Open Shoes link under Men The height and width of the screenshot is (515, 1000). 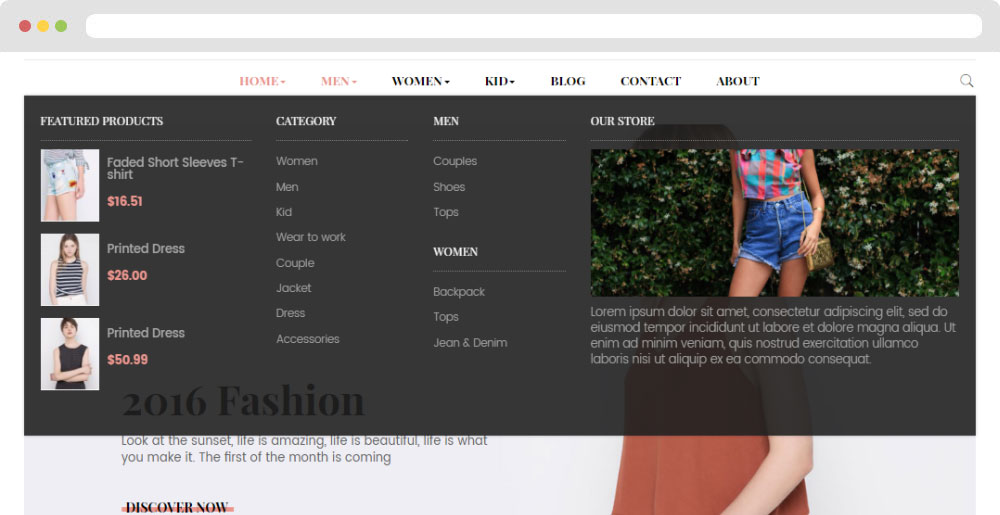[x=449, y=187]
